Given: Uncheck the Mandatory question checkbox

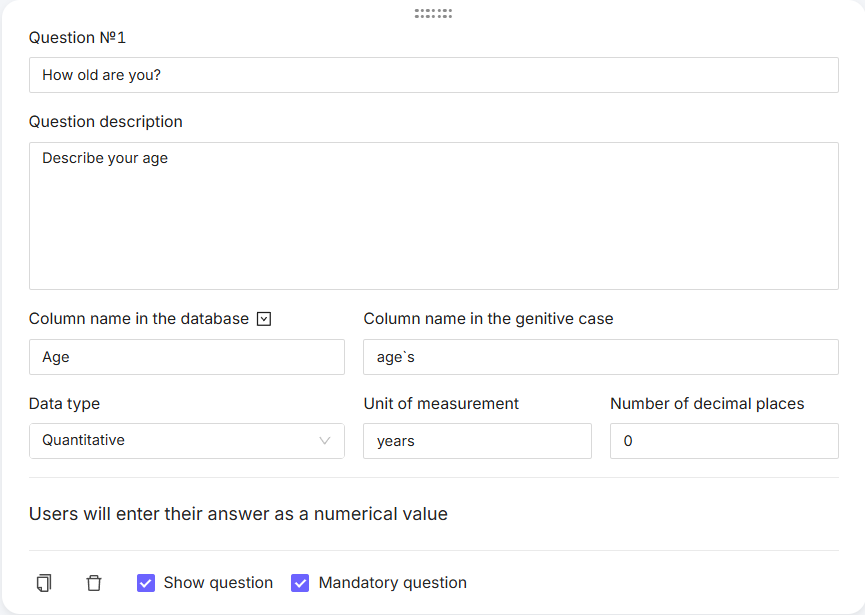Looking at the screenshot, I should tap(300, 583).
